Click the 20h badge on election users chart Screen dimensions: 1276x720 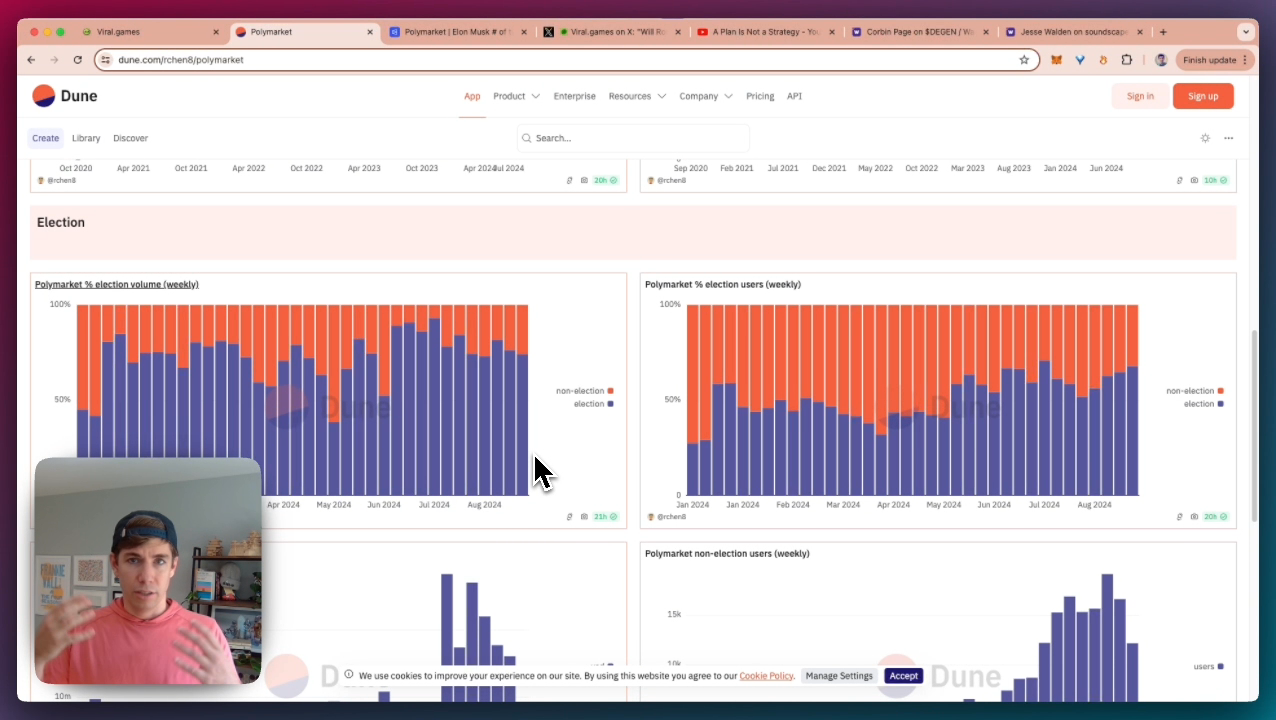pyautogui.click(x=1216, y=517)
